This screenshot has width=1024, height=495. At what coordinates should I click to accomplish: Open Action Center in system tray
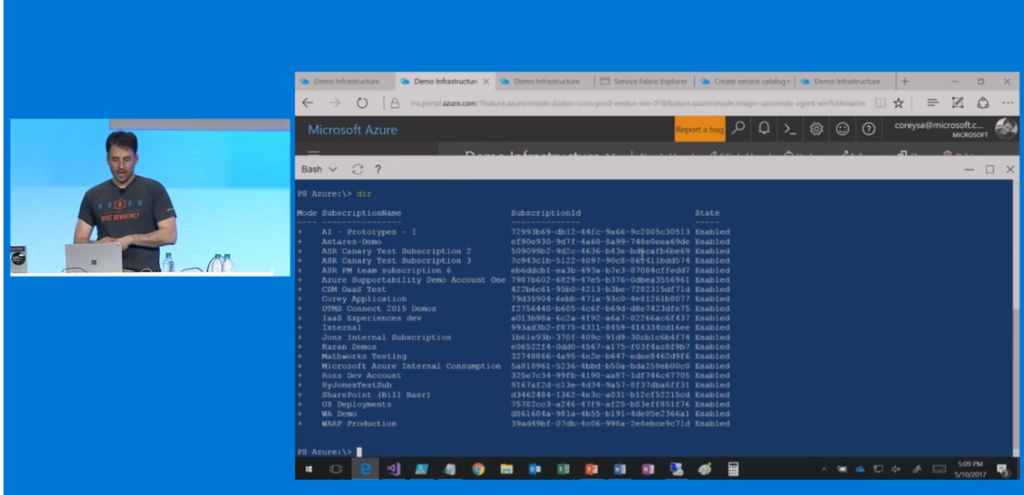click(1002, 469)
